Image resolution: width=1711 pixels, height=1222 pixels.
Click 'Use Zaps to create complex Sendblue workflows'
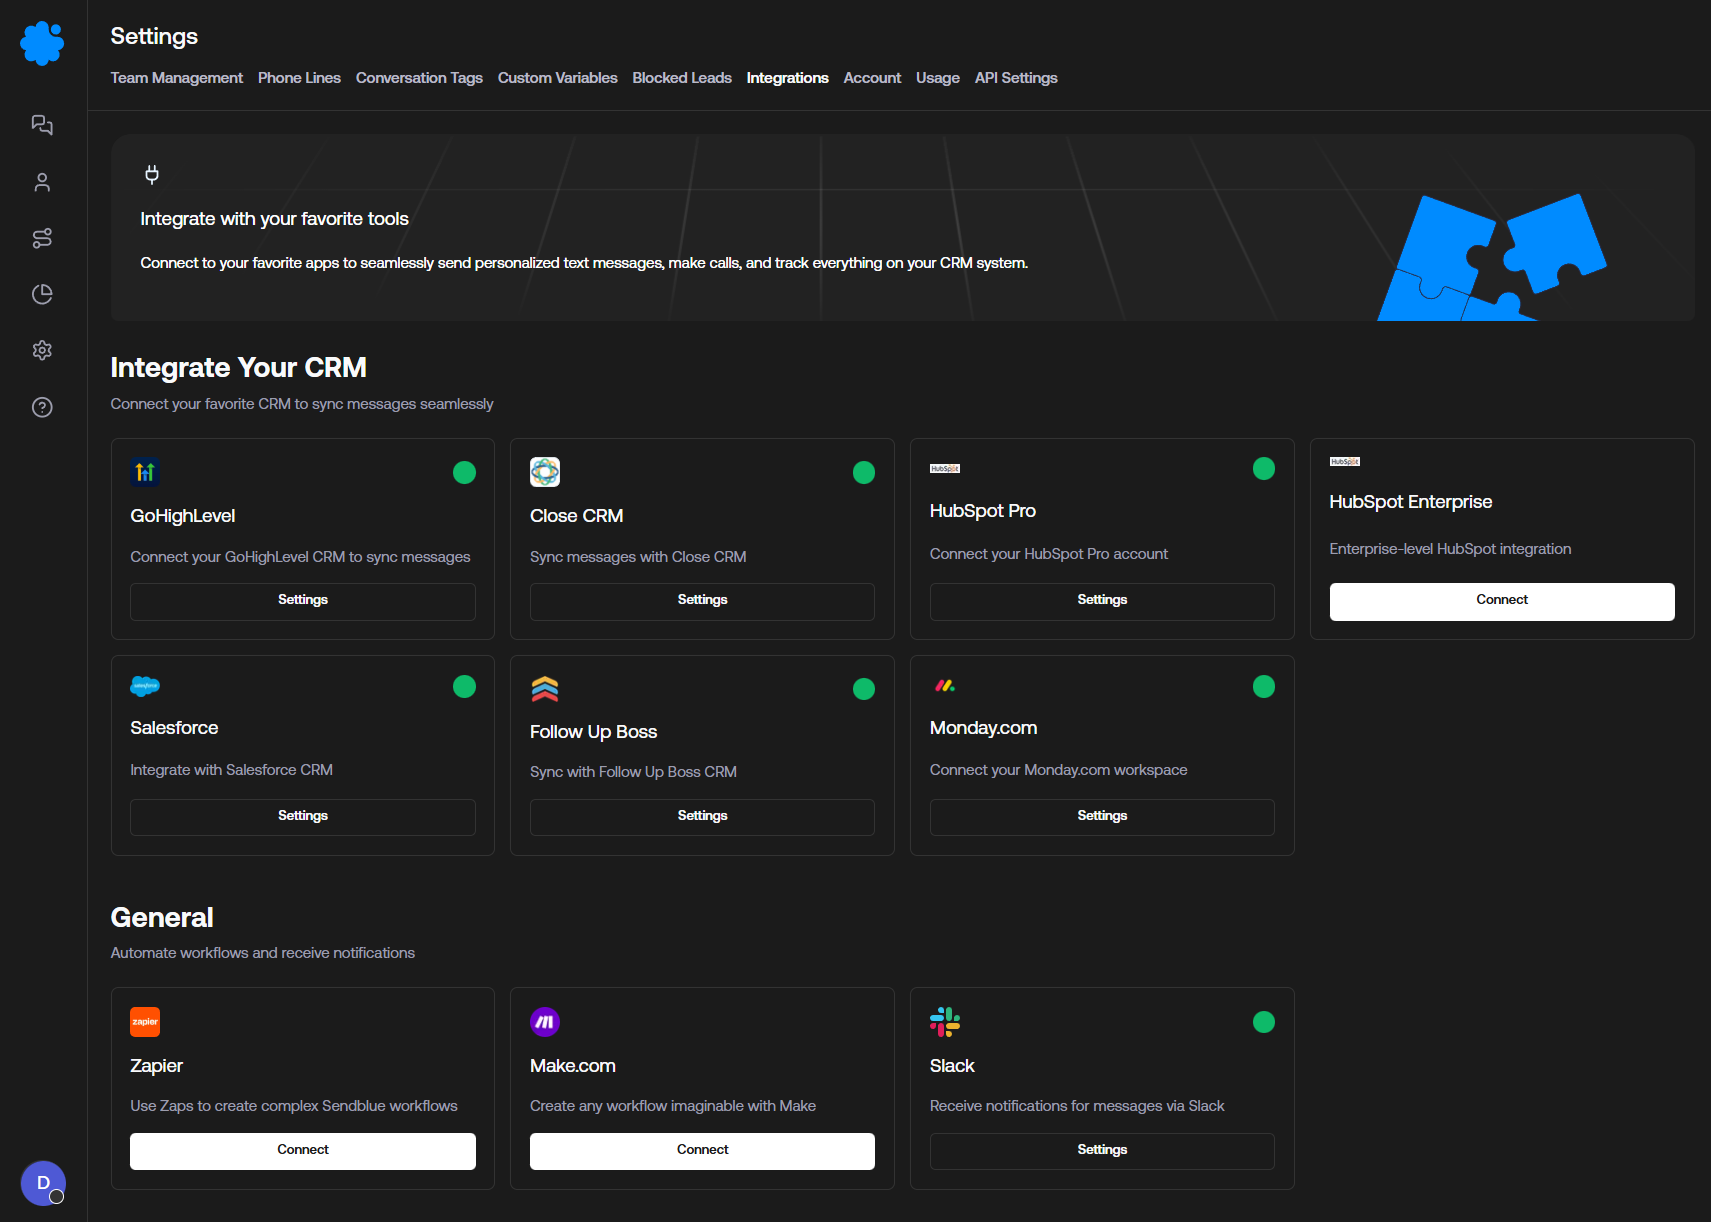[x=294, y=1106]
